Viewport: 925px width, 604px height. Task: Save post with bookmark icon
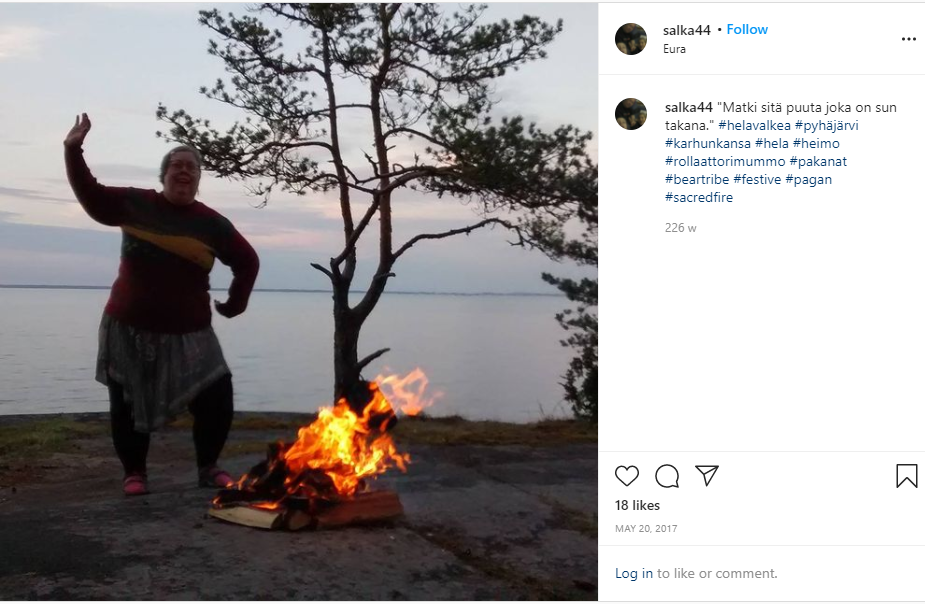(907, 476)
